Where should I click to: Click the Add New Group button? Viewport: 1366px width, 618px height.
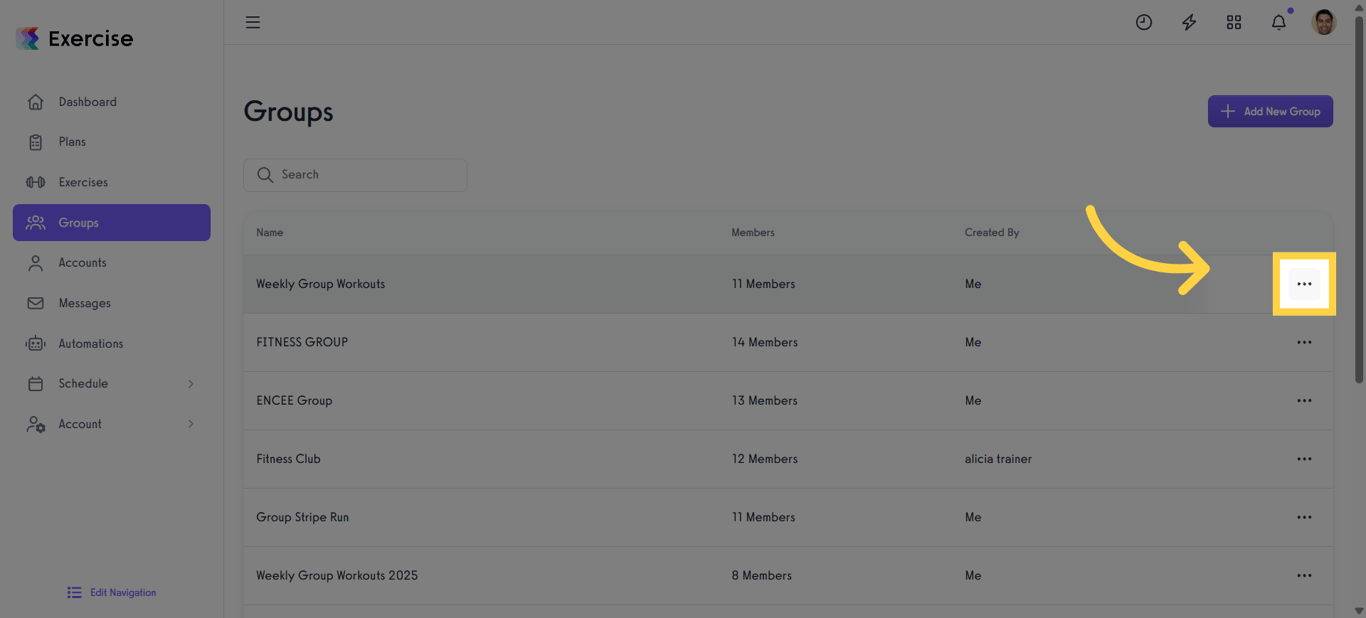click(x=1270, y=111)
